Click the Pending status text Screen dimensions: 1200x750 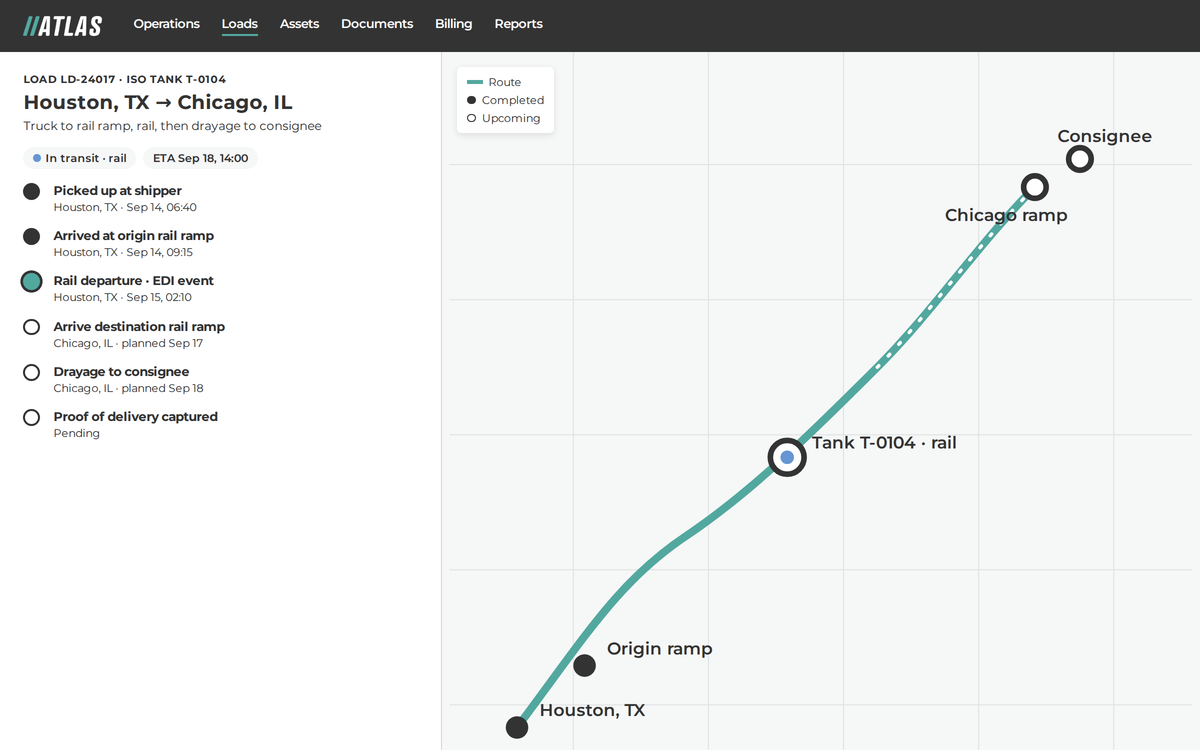(x=77, y=434)
